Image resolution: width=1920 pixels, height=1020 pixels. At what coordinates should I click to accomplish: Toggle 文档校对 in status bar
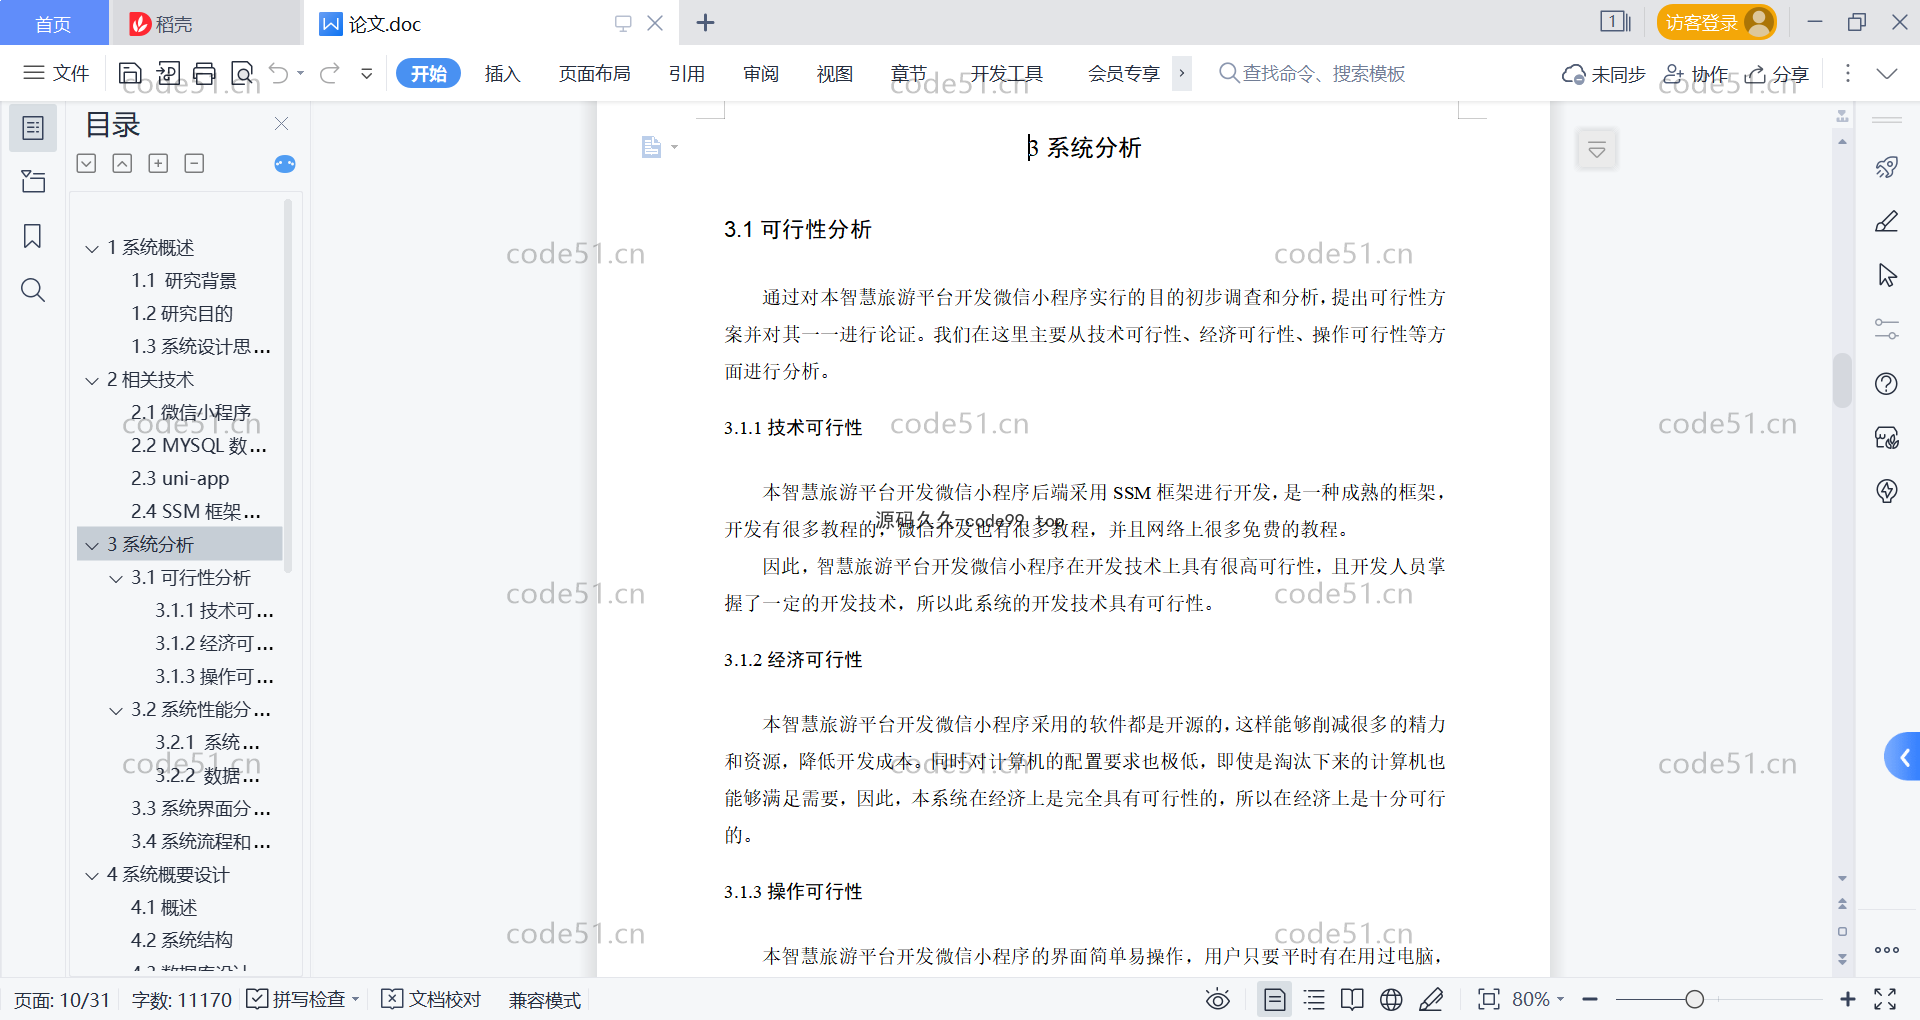432,999
